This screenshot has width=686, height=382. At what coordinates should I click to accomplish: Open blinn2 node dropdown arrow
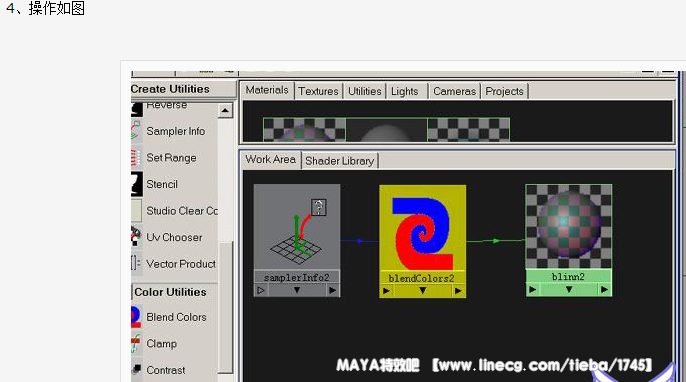click(569, 289)
